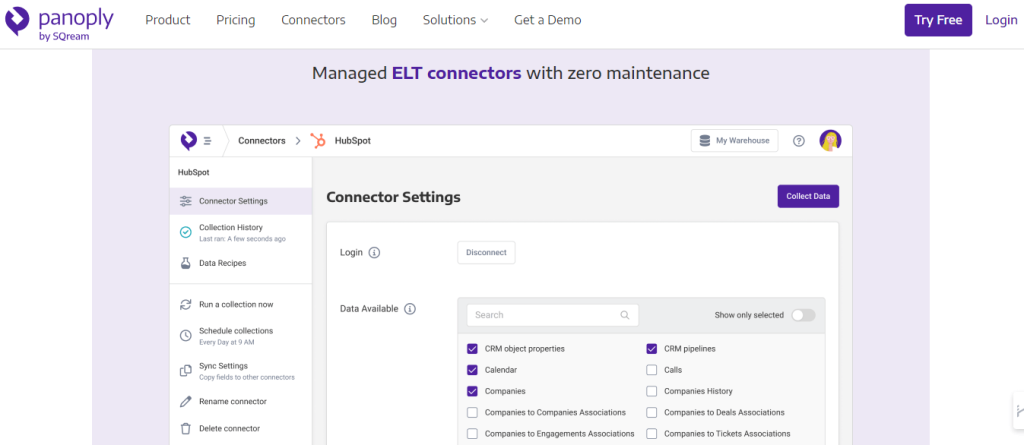The height and width of the screenshot is (445, 1024).
Task: Click the Rename connector pencil icon
Action: point(185,401)
